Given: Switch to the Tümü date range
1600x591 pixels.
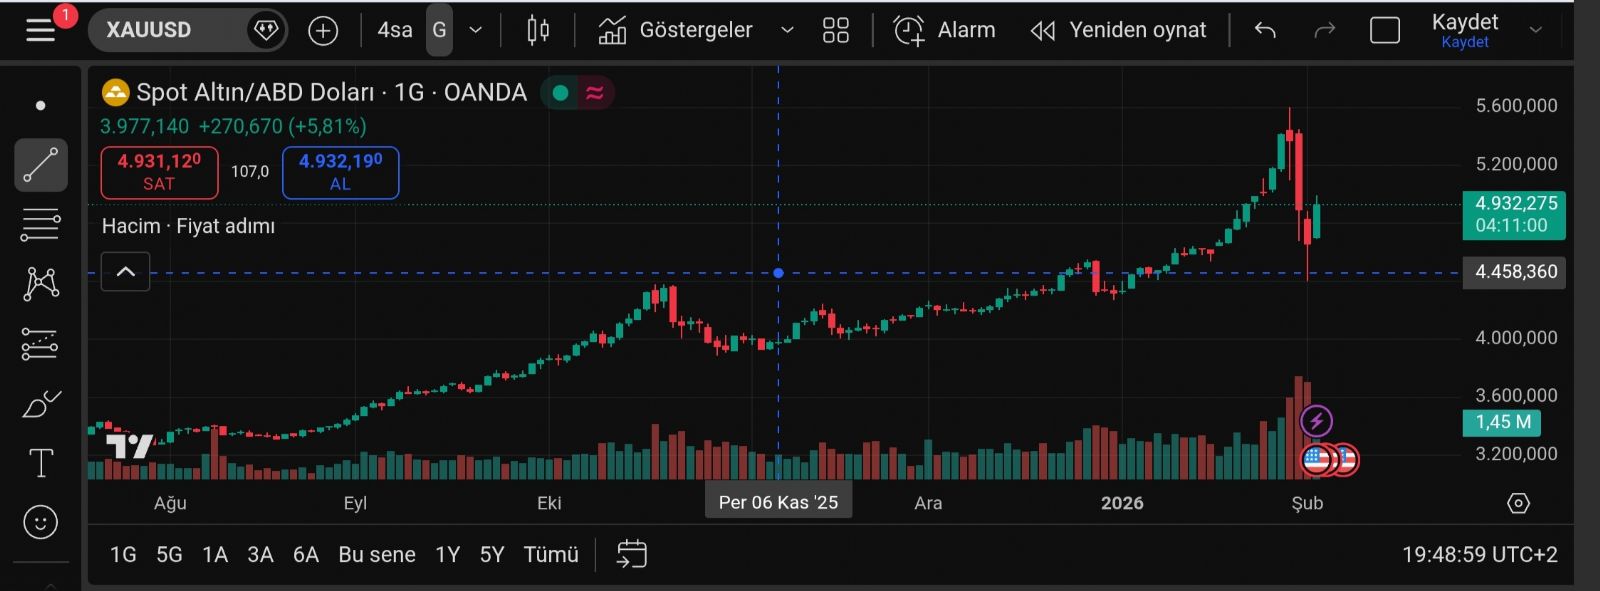Looking at the screenshot, I should 551,554.
